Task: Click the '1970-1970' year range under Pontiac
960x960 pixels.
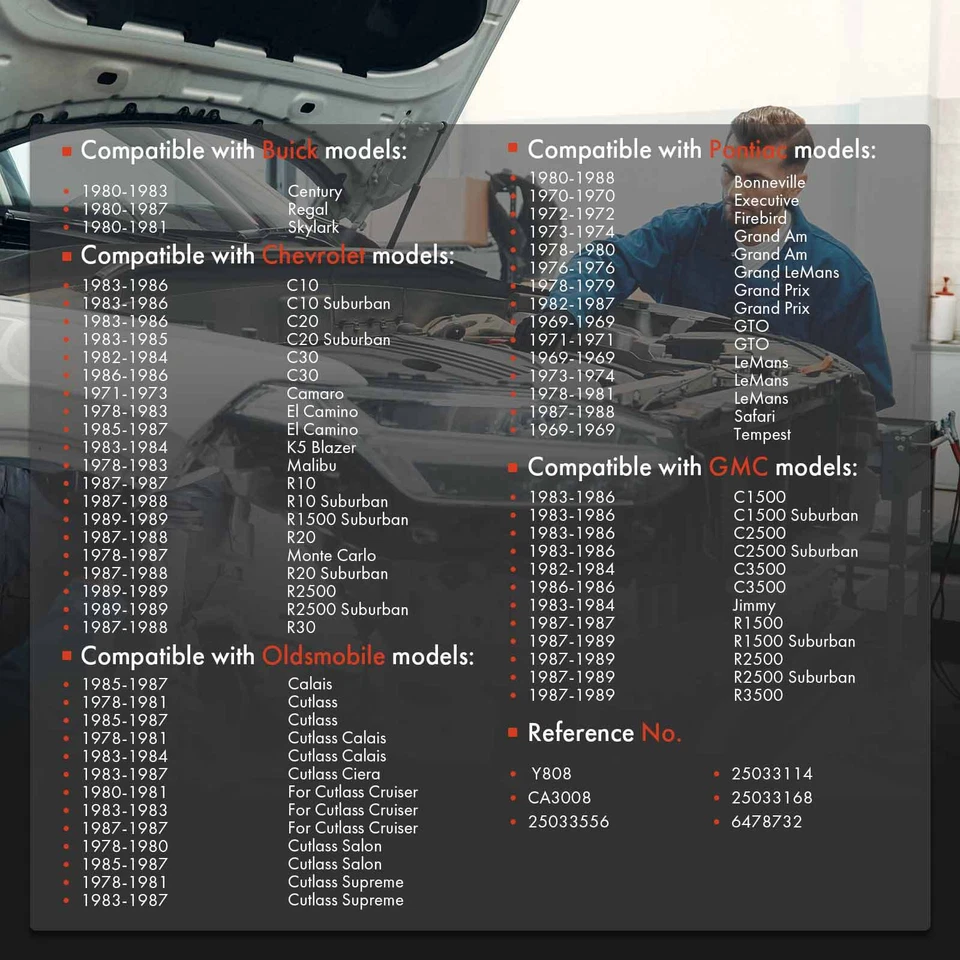Action: point(572,196)
